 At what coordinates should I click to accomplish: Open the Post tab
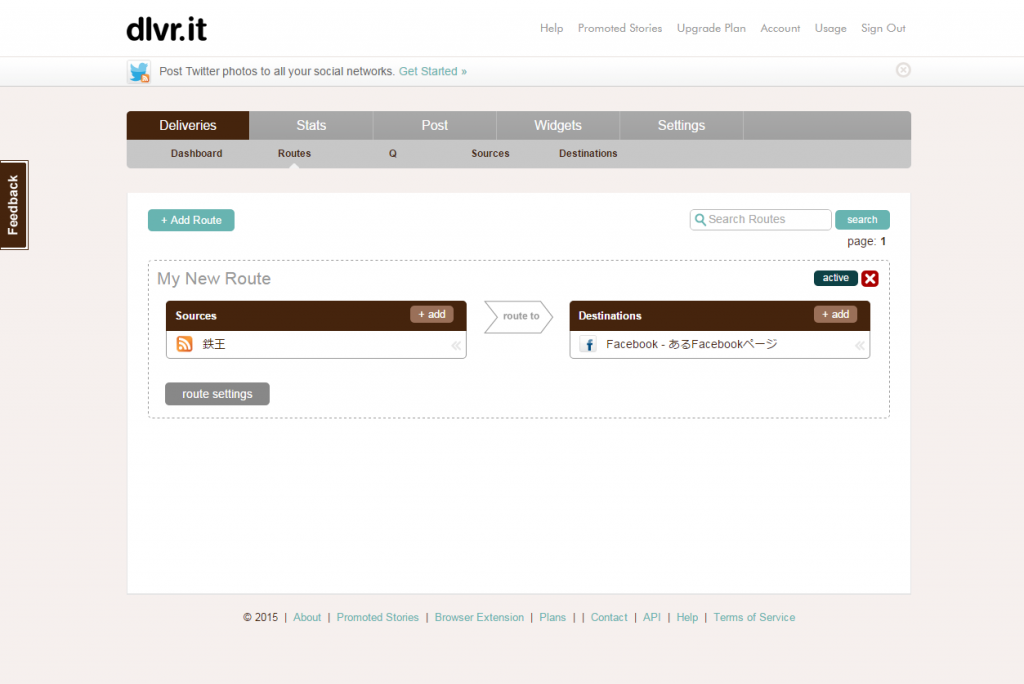pos(434,125)
